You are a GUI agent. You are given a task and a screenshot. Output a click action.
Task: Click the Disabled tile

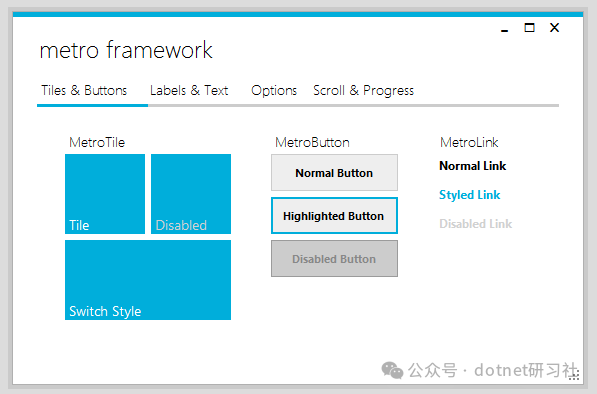pyautogui.click(x=191, y=194)
